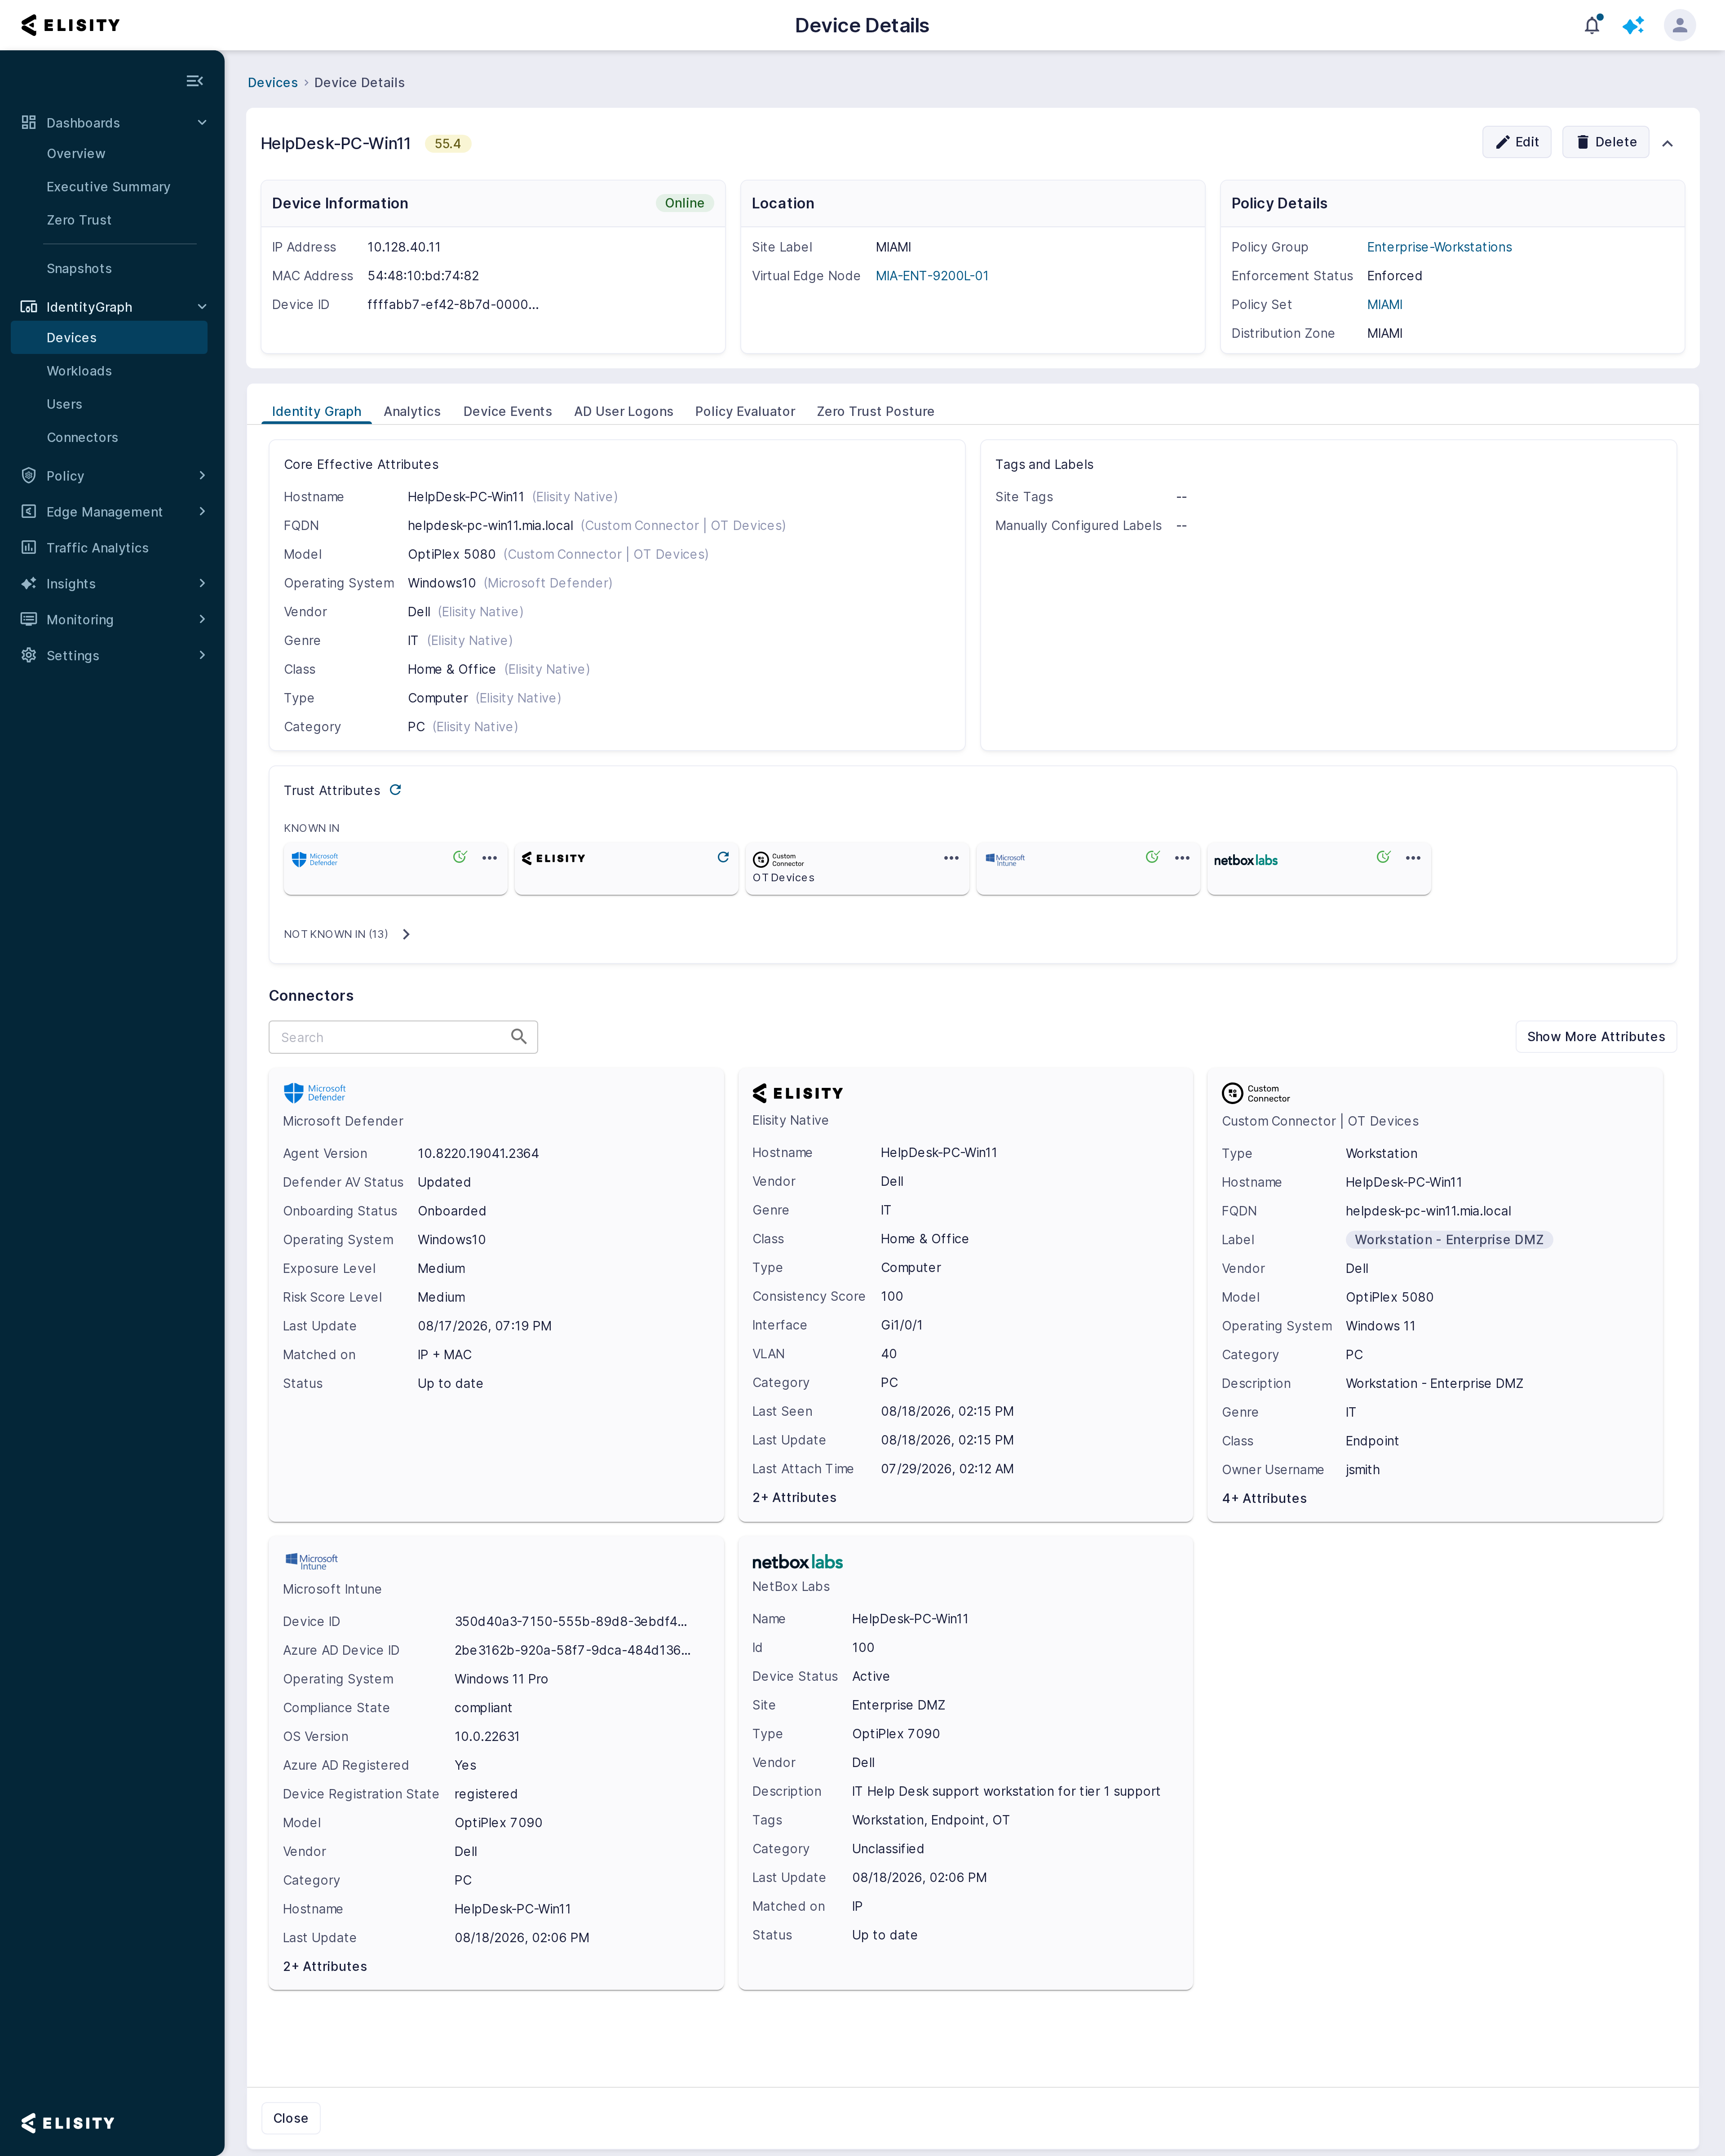Expand 4+ Attributes in Custom Connector card
Viewport: 1725px width, 2156px height.
[x=1264, y=1498]
